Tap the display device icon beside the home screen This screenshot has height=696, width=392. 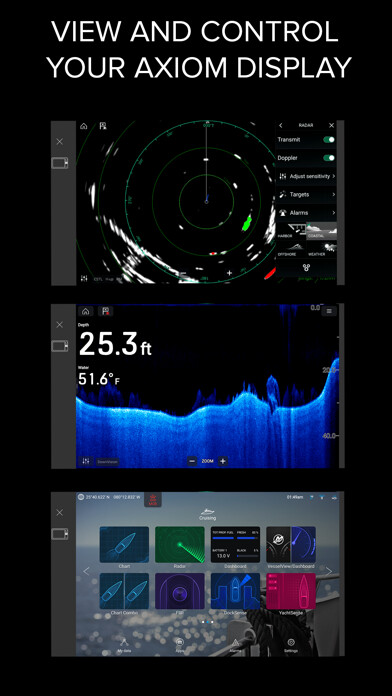[x=60, y=534]
